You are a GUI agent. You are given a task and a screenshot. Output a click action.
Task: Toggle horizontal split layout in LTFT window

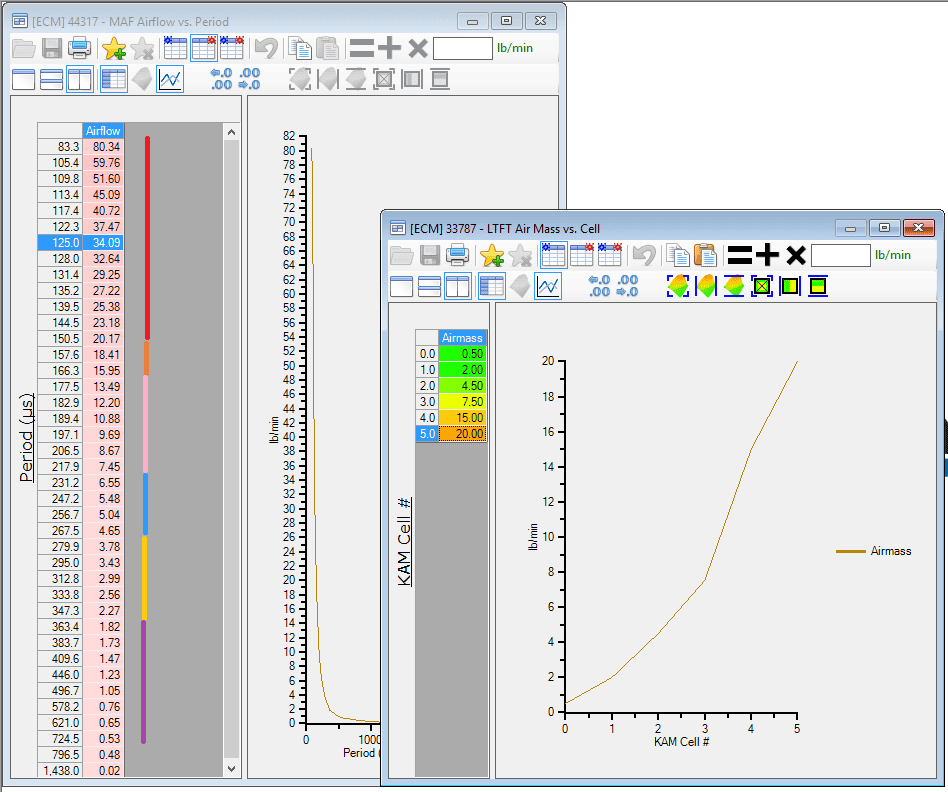click(429, 286)
